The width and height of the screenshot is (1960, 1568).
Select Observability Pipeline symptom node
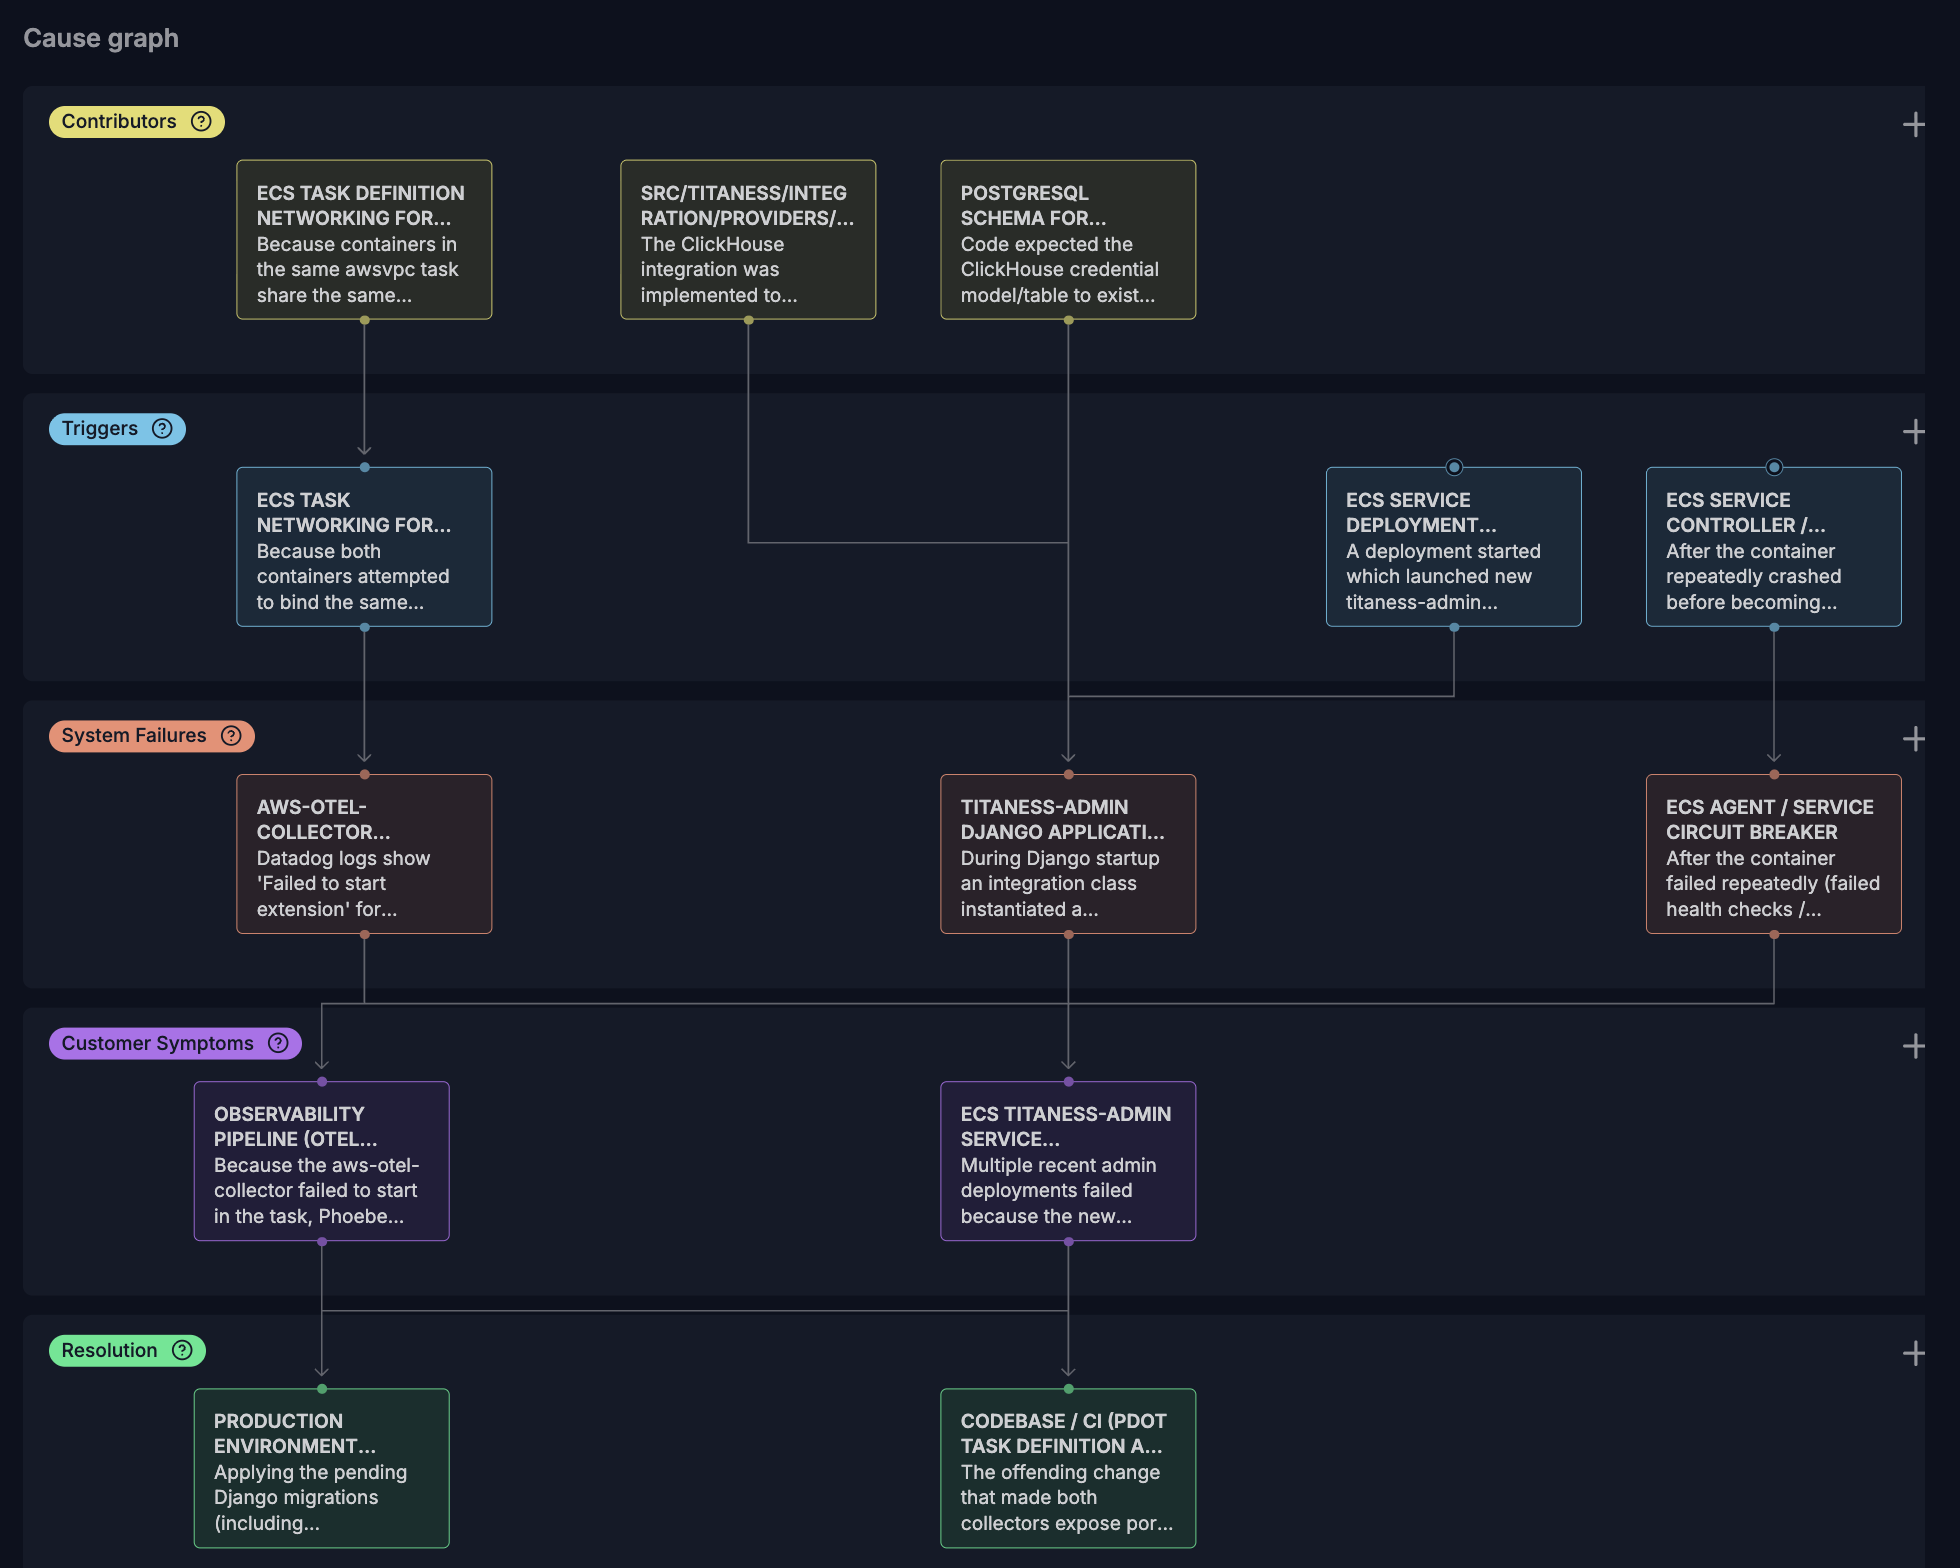tap(321, 1161)
